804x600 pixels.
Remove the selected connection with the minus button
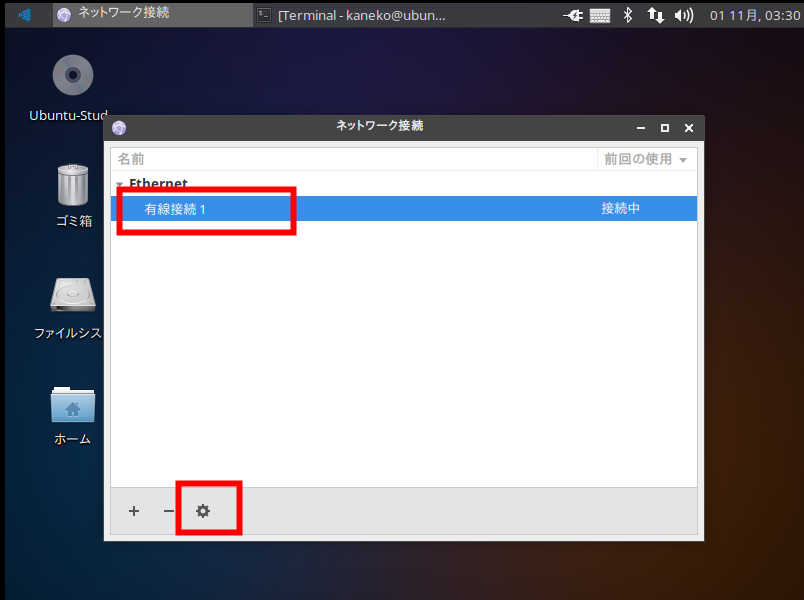[169, 511]
